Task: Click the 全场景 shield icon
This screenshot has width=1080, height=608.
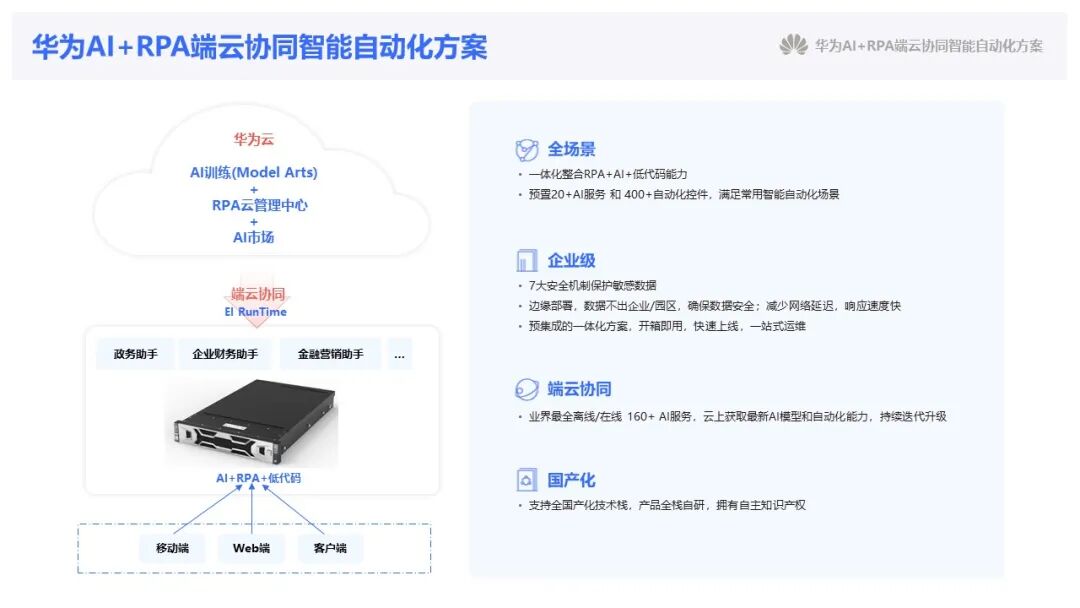Action: pyautogui.click(x=527, y=149)
